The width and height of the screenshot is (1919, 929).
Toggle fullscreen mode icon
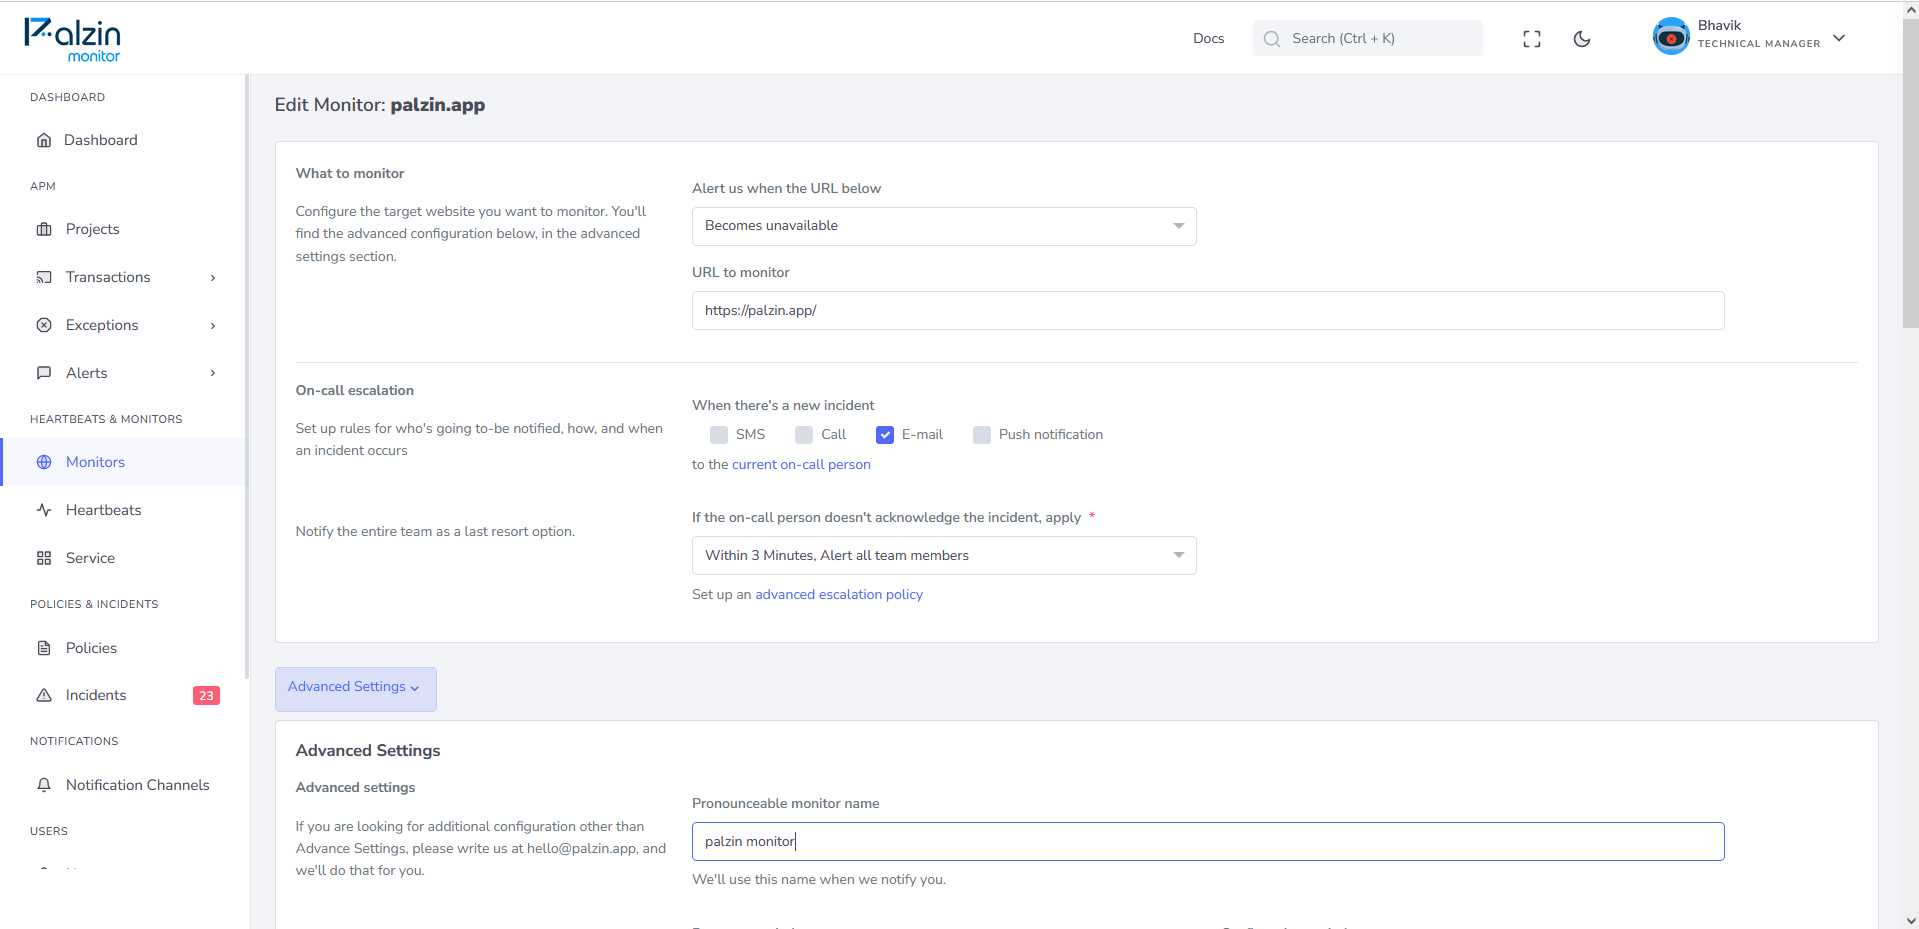1531,39
